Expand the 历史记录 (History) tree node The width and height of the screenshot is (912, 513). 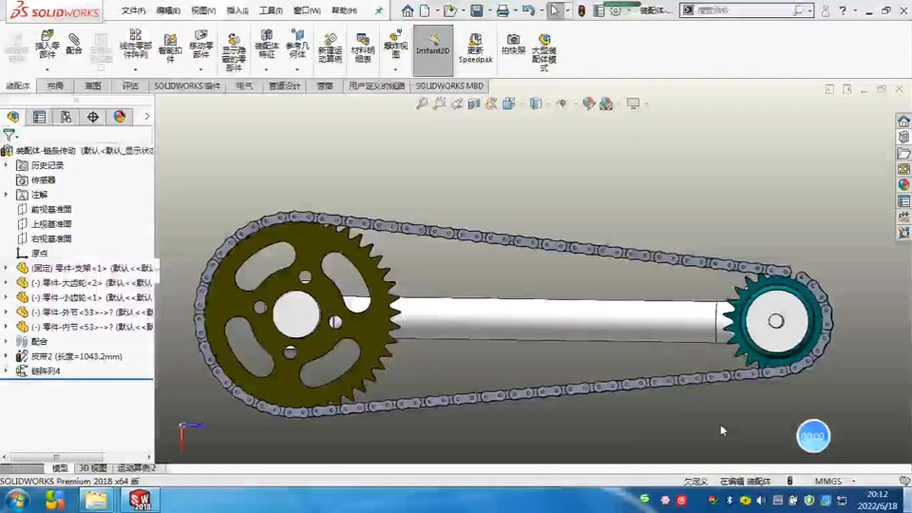coord(6,165)
